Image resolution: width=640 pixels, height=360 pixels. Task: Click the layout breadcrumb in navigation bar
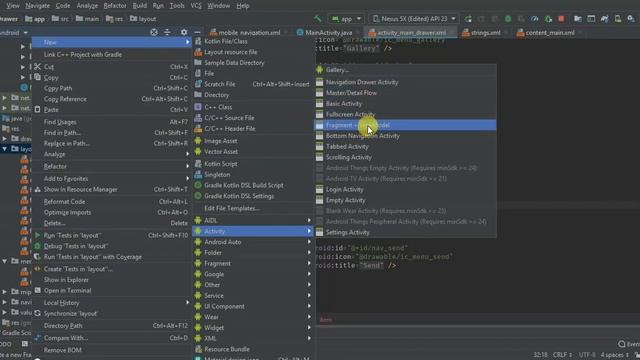point(143,19)
